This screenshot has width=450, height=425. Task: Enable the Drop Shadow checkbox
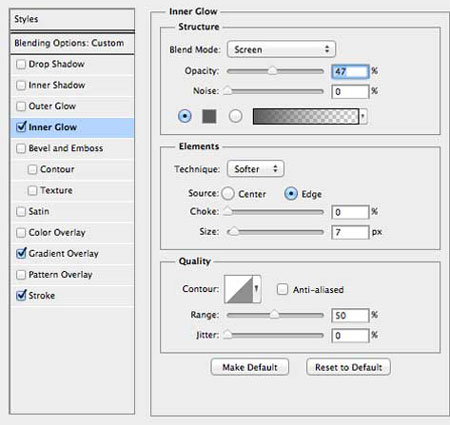21,64
